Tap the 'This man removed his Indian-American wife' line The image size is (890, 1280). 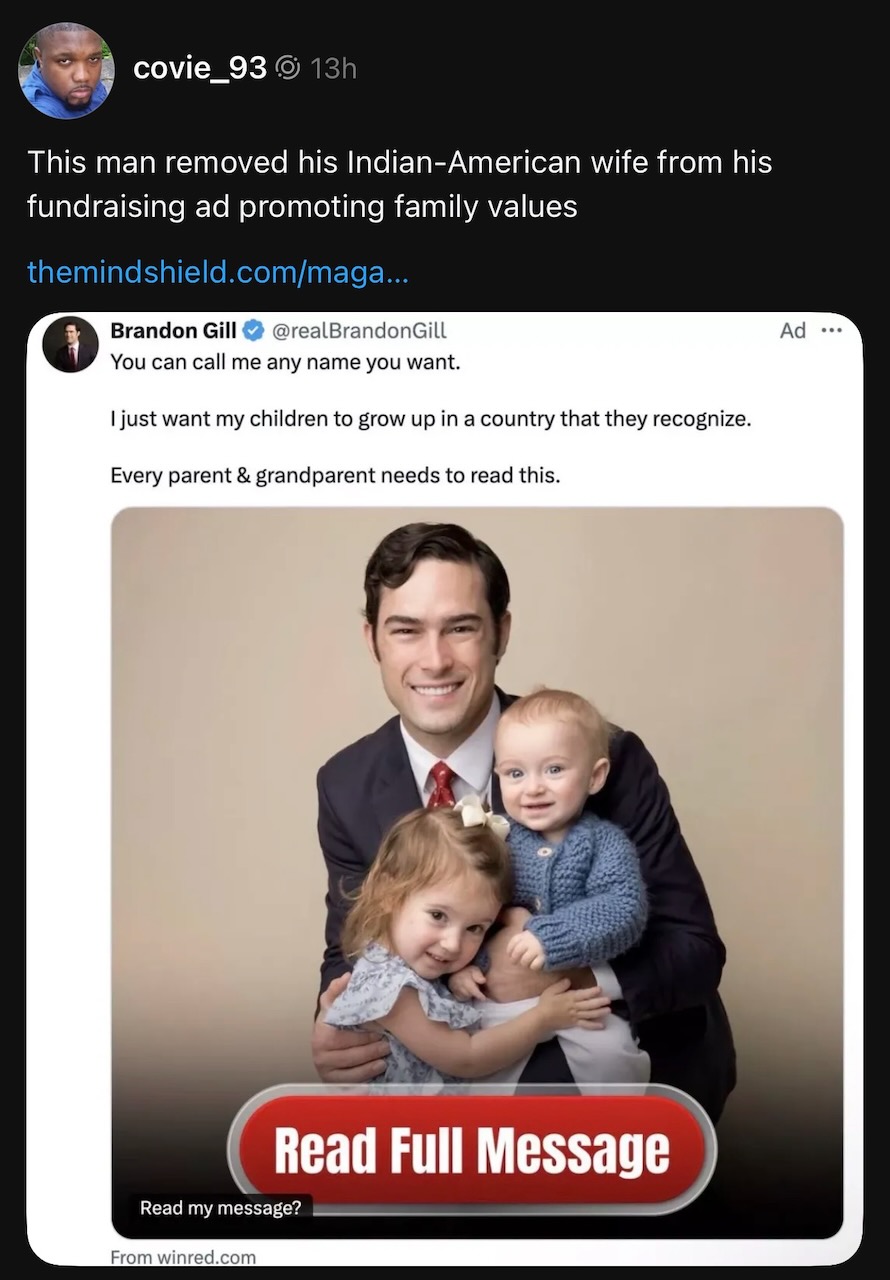(400, 162)
